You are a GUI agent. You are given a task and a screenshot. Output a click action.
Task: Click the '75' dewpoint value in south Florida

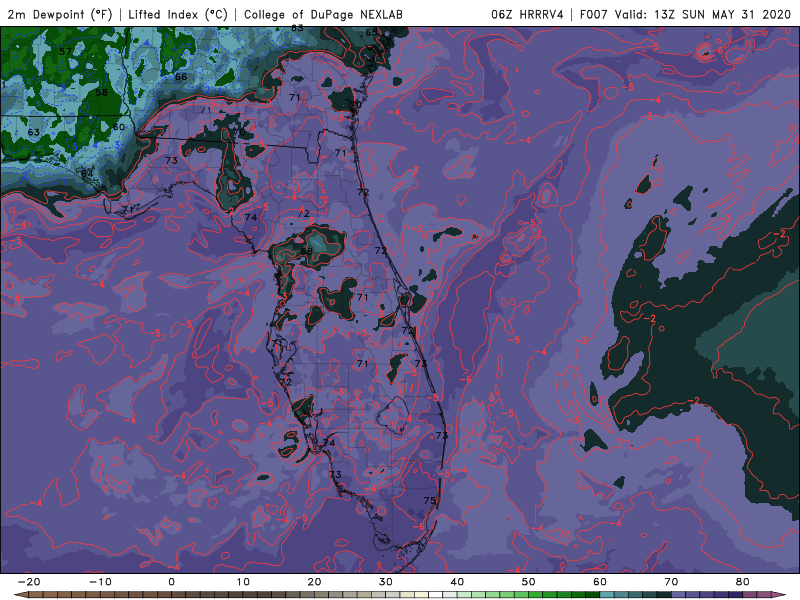tap(430, 501)
